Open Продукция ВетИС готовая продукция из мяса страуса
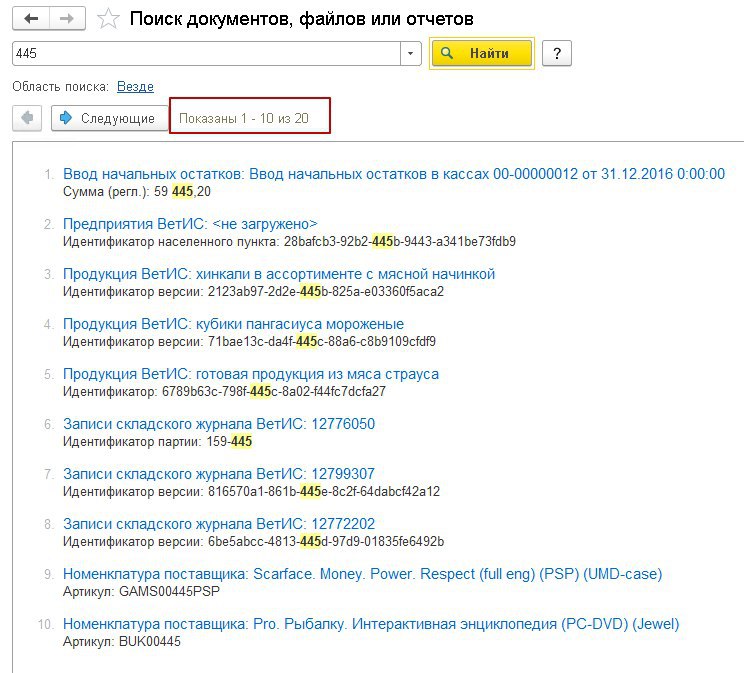 pos(251,374)
